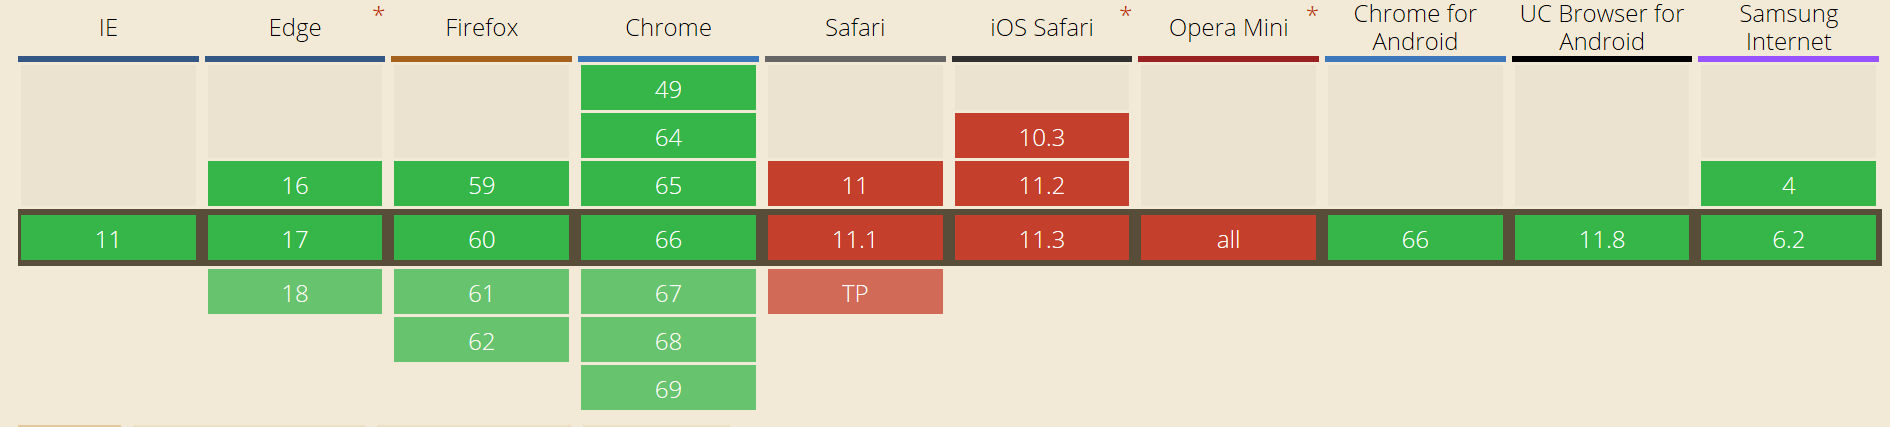Open the Firefox 60 version cell
1890x427 pixels.
point(481,239)
